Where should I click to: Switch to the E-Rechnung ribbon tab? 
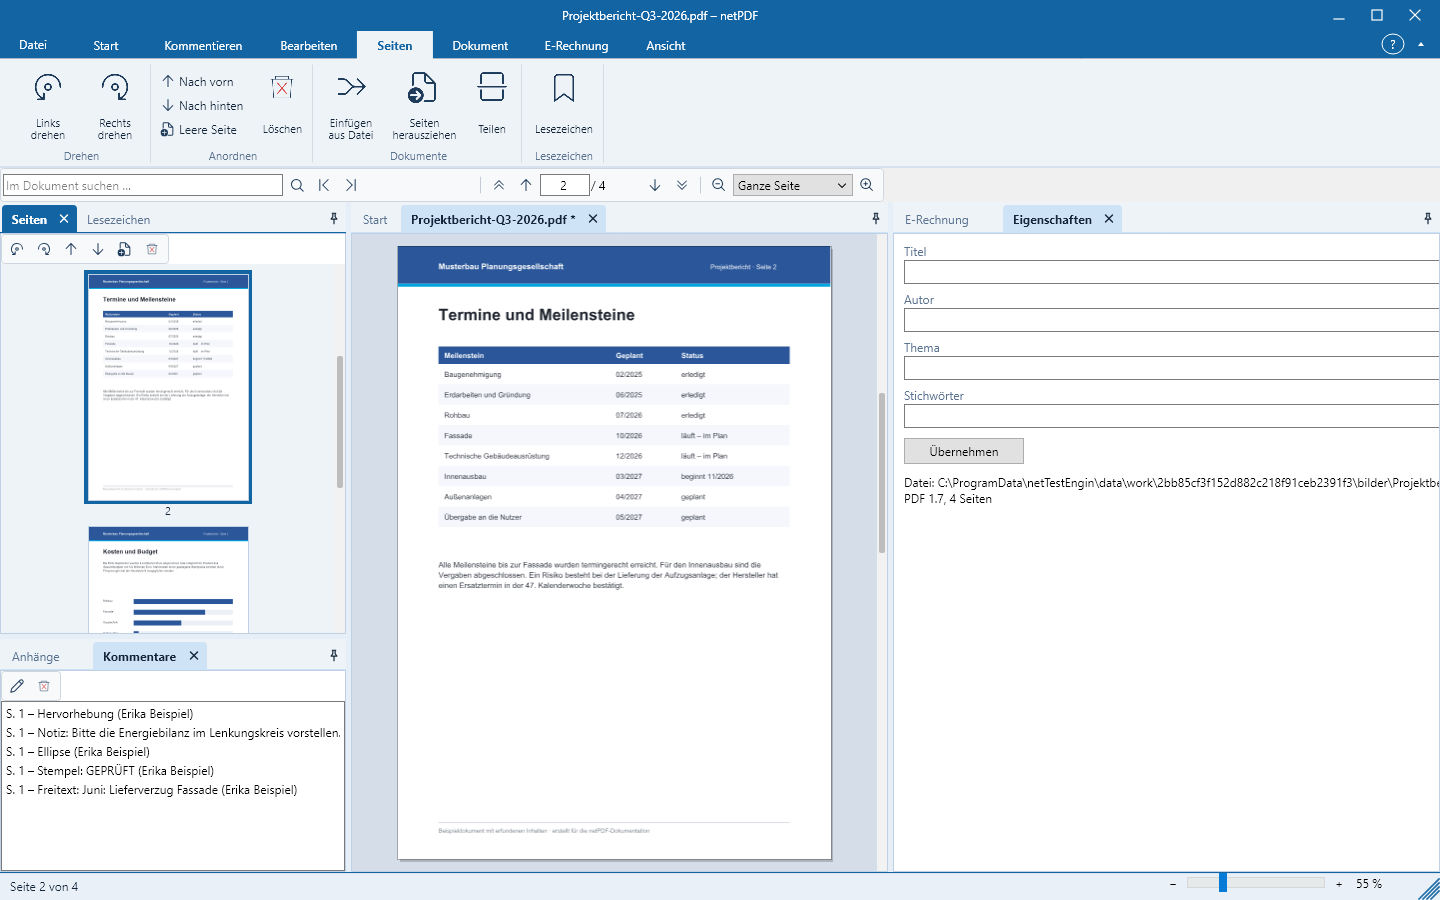coord(576,46)
